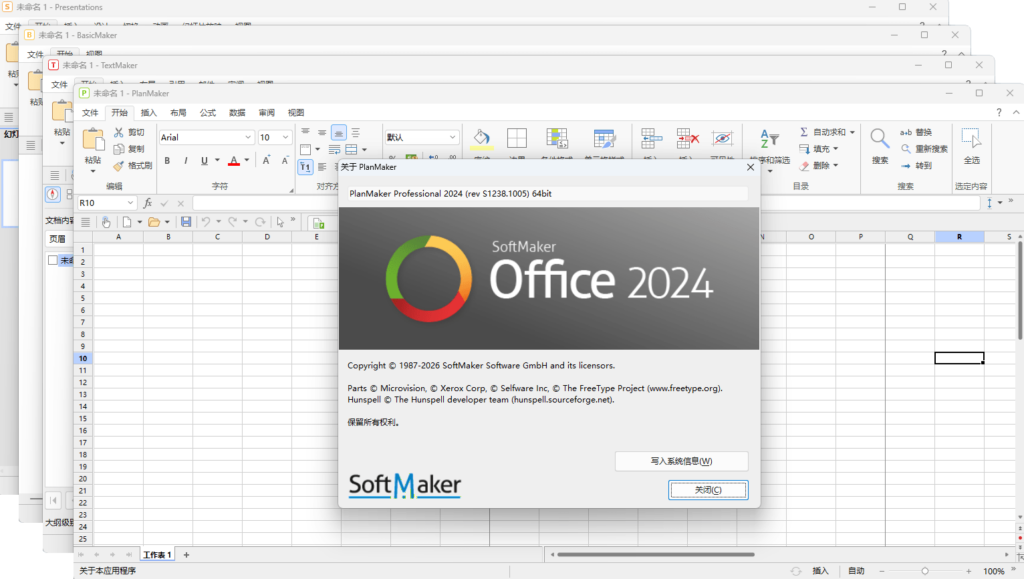The image size is (1024, 579).
Task: Open the PlanMaker 文件 menu
Action: click(x=90, y=113)
